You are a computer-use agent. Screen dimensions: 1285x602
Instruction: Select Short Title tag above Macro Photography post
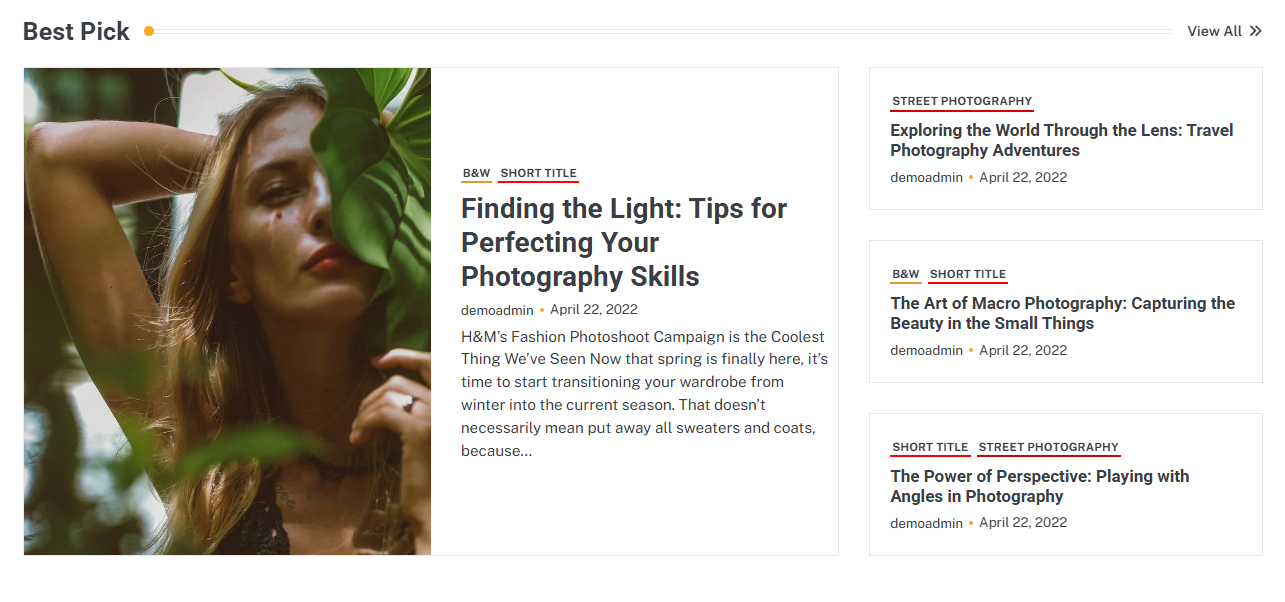point(967,274)
